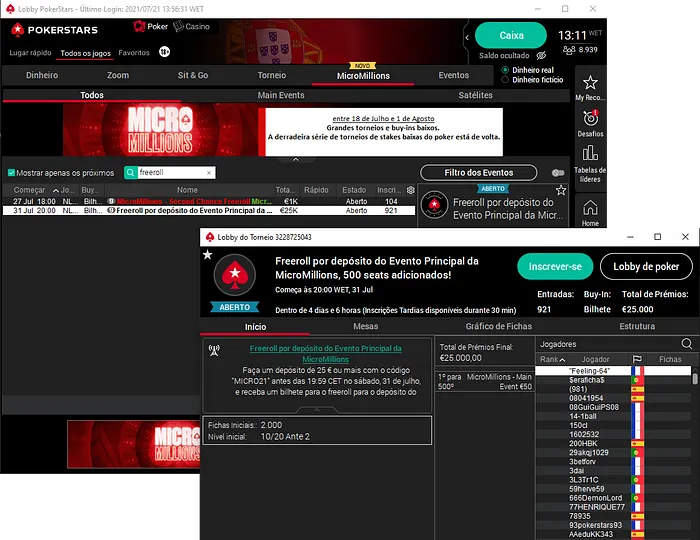Select Lugar rápido navigation item

(x=30, y=53)
